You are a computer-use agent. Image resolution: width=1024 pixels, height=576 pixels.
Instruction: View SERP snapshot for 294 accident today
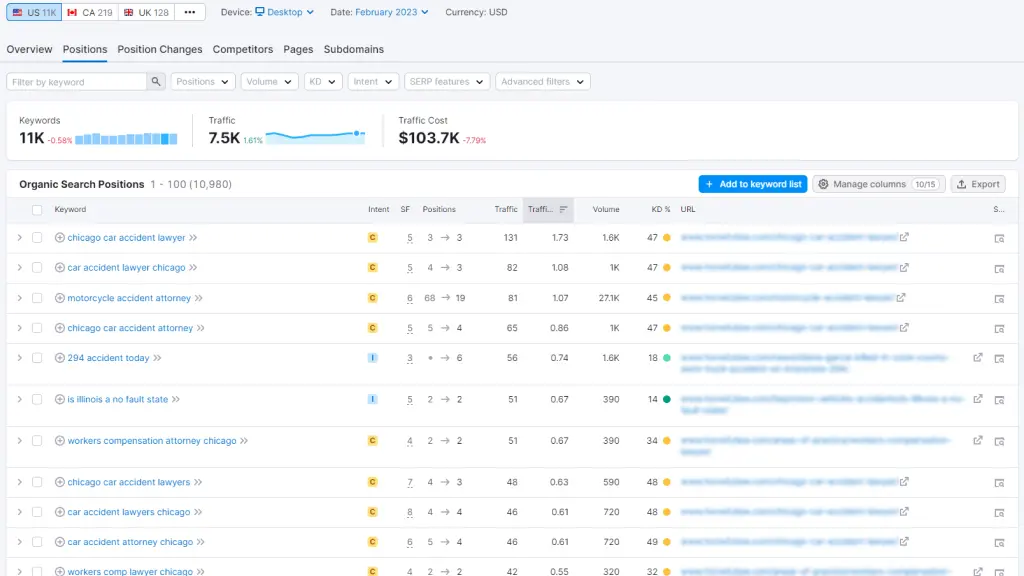coord(999,359)
